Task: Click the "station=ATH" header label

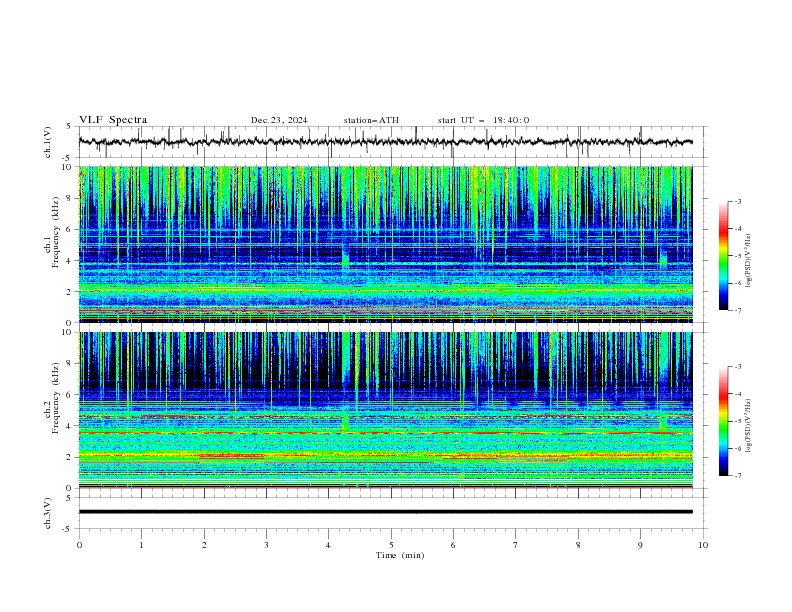Action: click(x=371, y=120)
